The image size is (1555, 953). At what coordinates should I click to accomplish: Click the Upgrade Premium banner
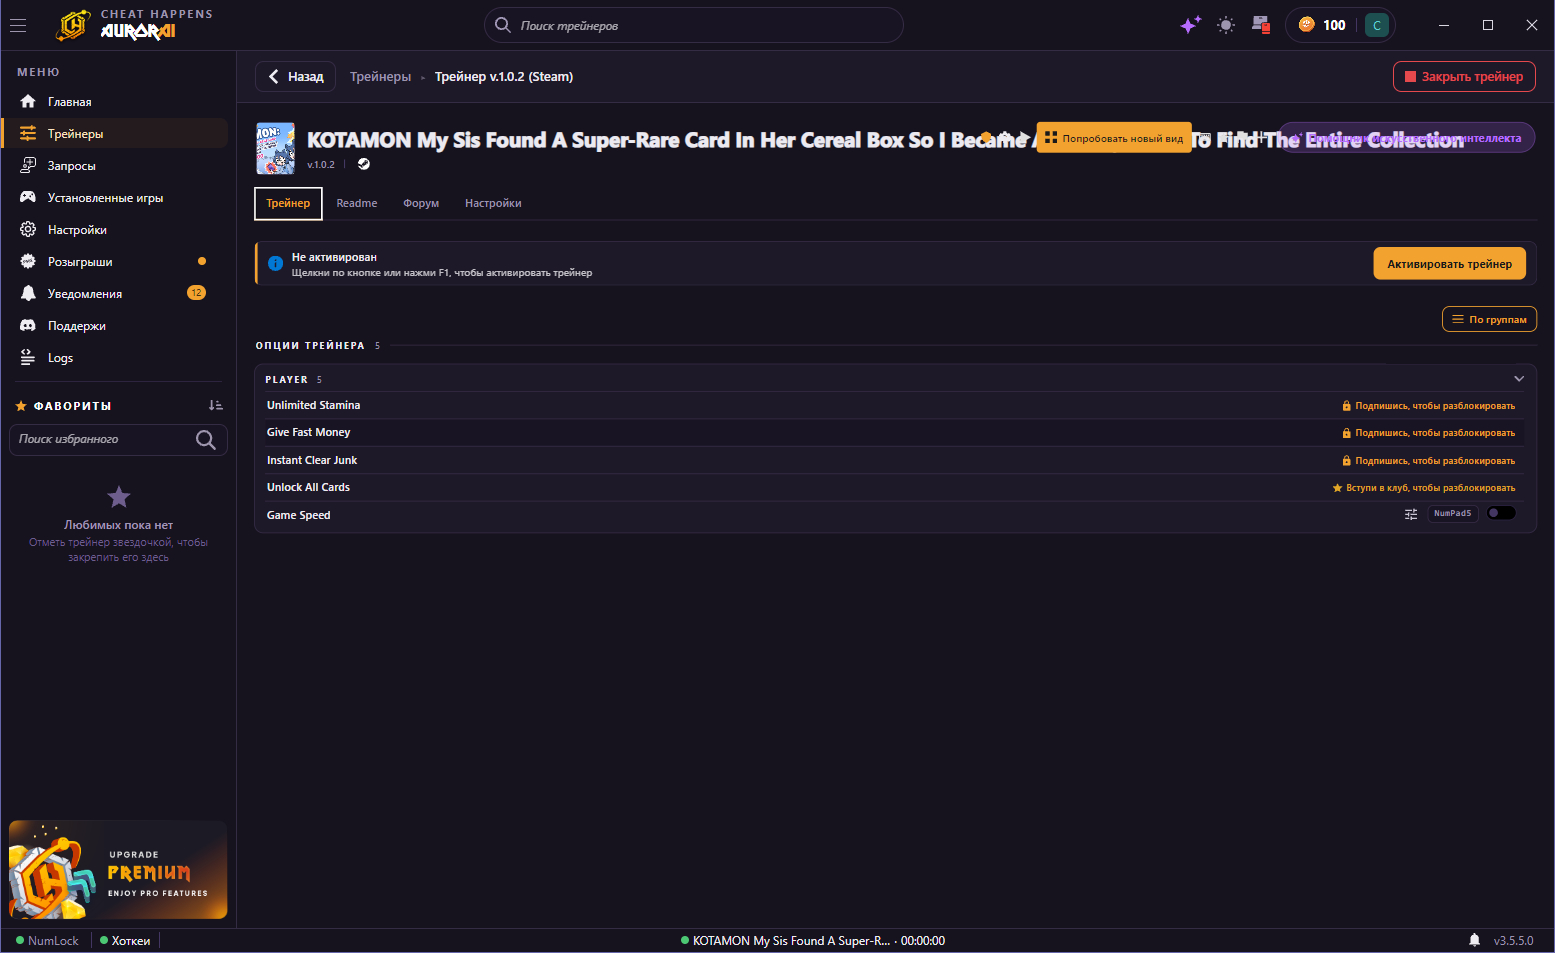tap(118, 870)
